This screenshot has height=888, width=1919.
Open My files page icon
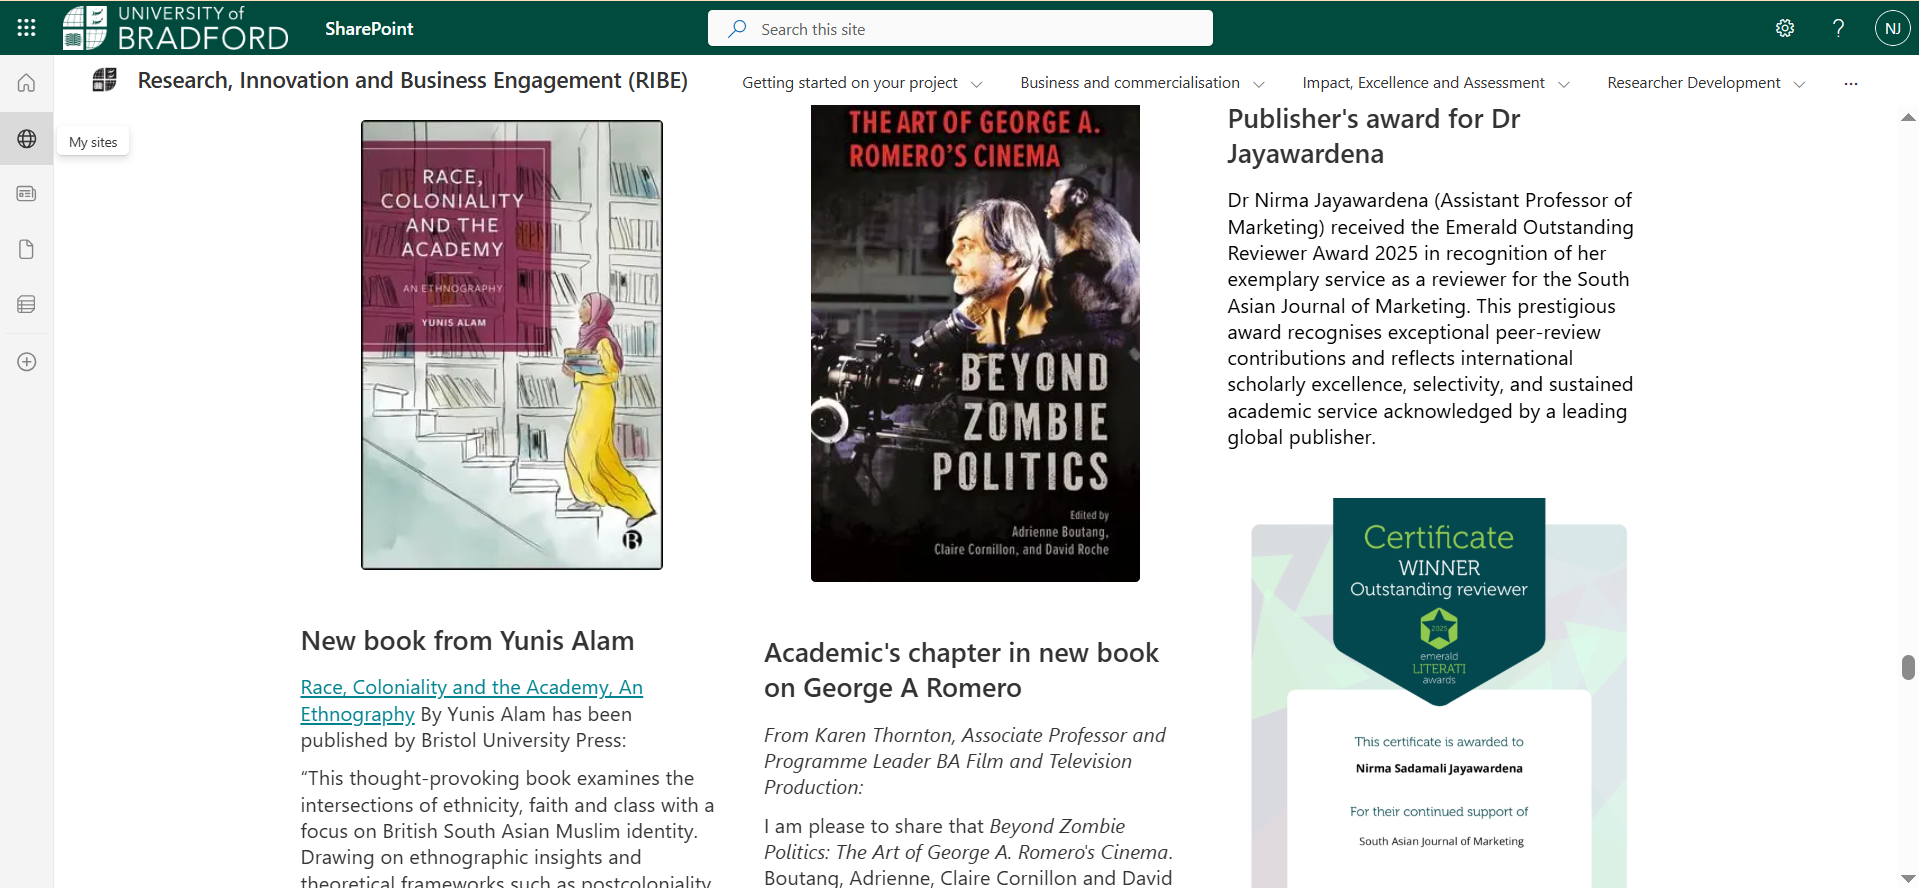coord(27,249)
